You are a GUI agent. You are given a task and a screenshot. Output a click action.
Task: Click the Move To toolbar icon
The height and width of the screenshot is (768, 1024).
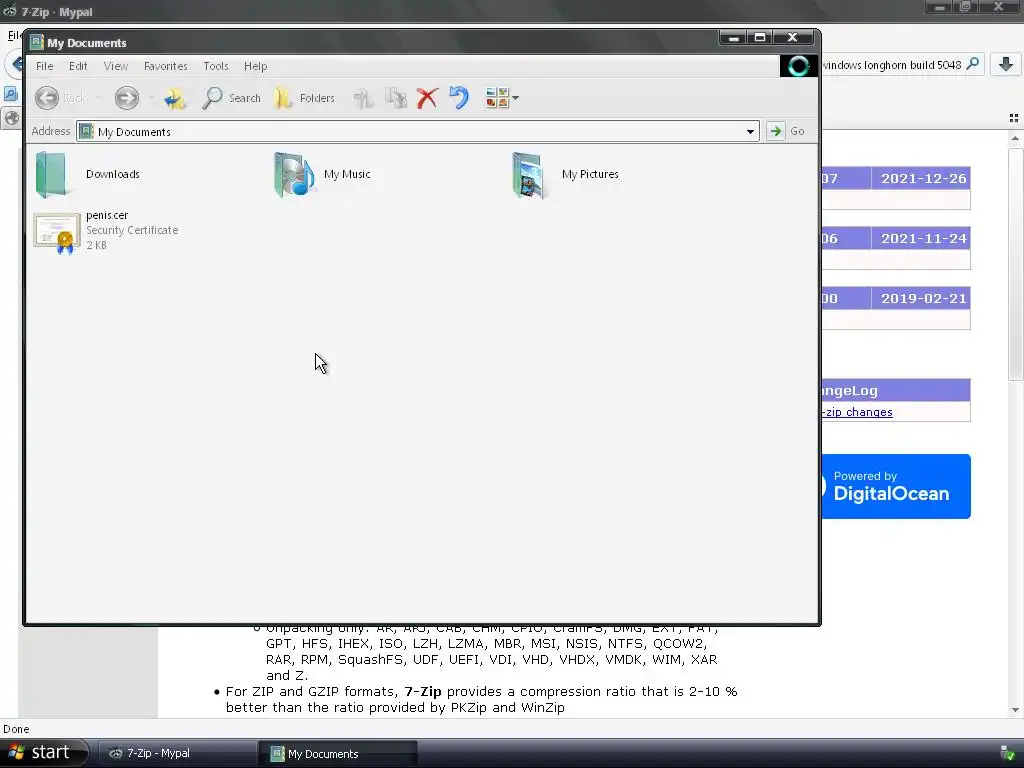pos(364,99)
